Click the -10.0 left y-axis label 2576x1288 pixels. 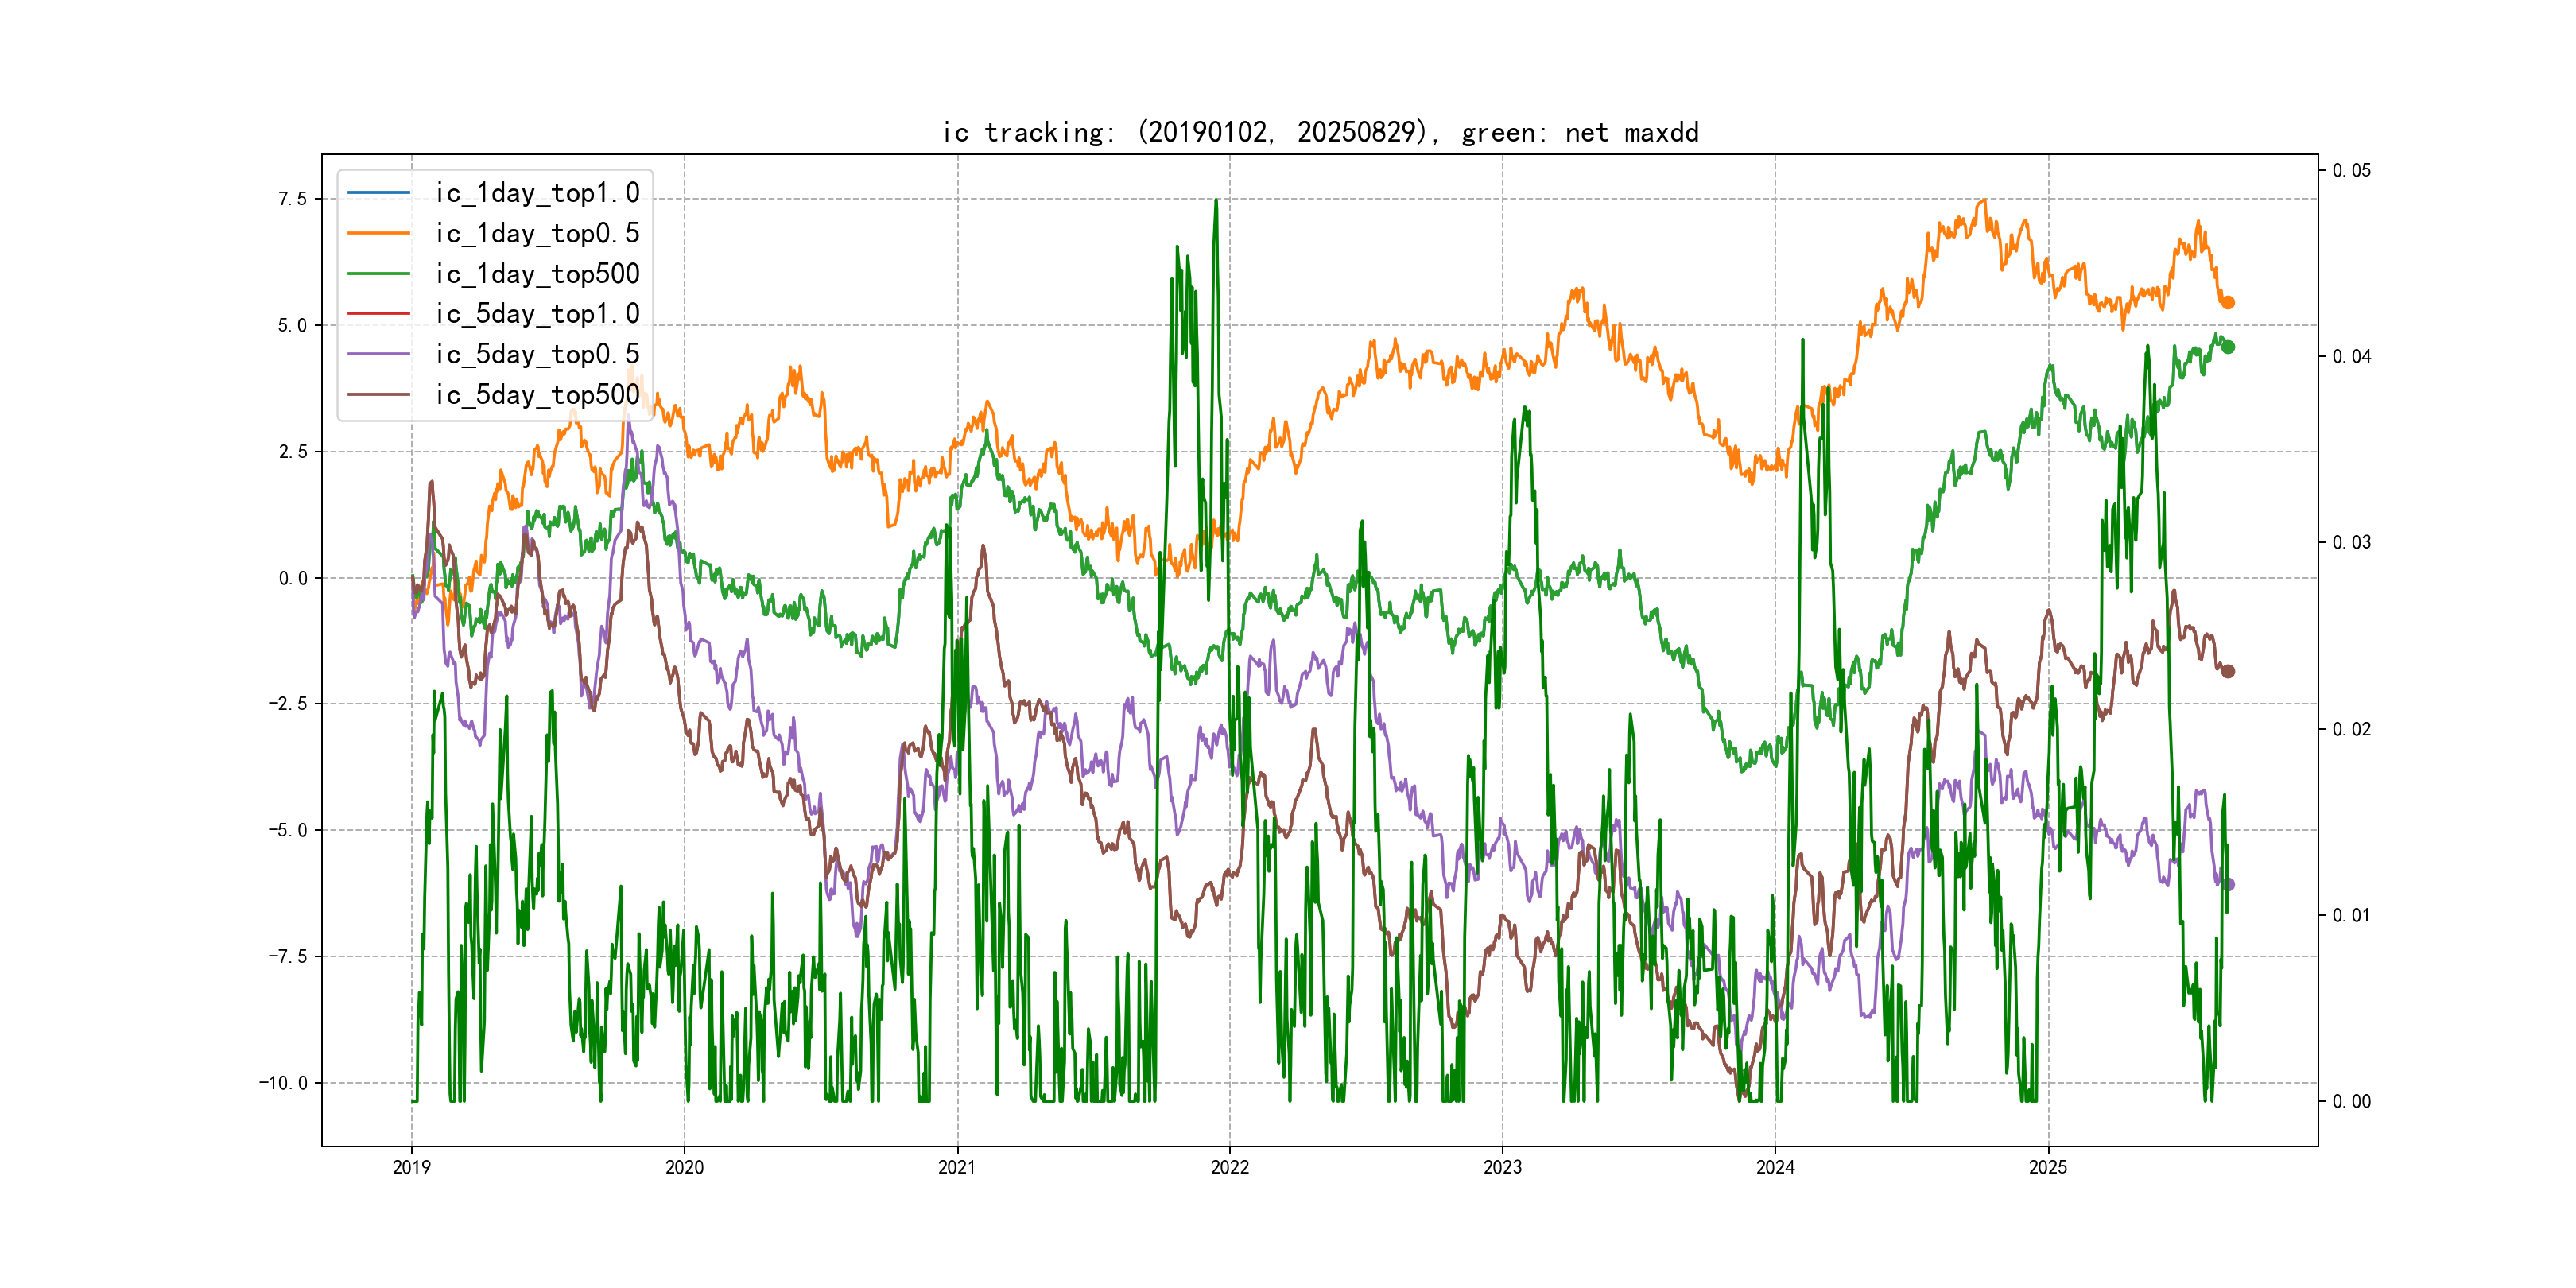(283, 1083)
